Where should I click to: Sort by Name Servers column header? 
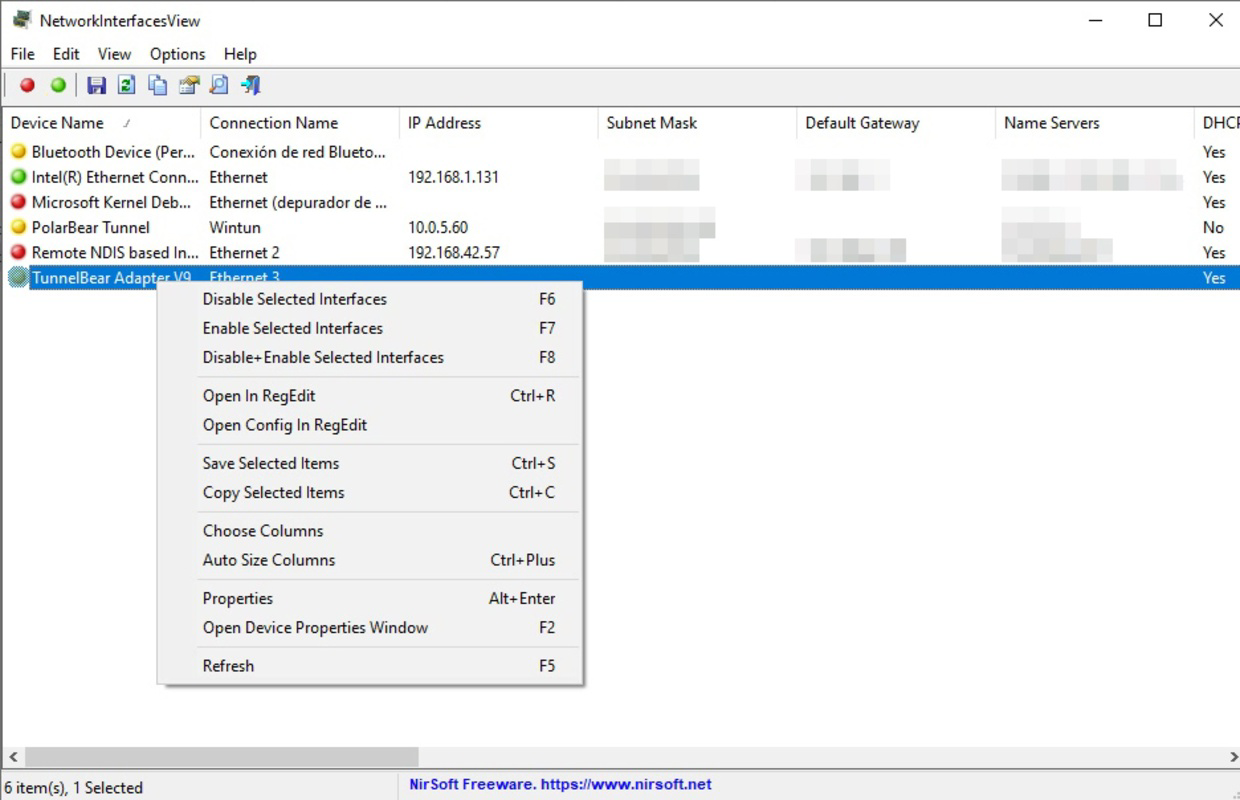coord(1094,123)
